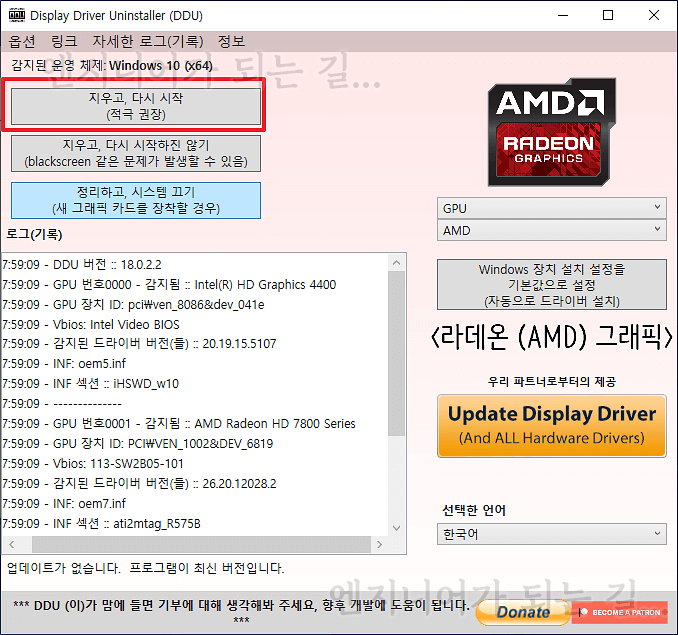Image resolution: width=678 pixels, height=635 pixels.
Task: Open the AMD vendor dropdown
Action: coord(552,230)
